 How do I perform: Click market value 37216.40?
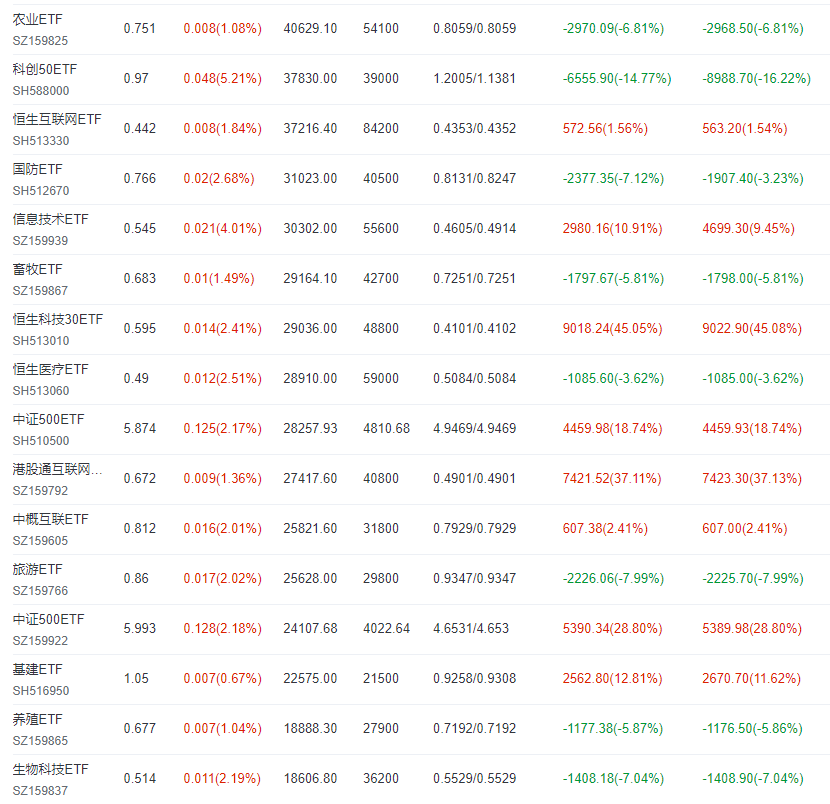click(x=310, y=129)
